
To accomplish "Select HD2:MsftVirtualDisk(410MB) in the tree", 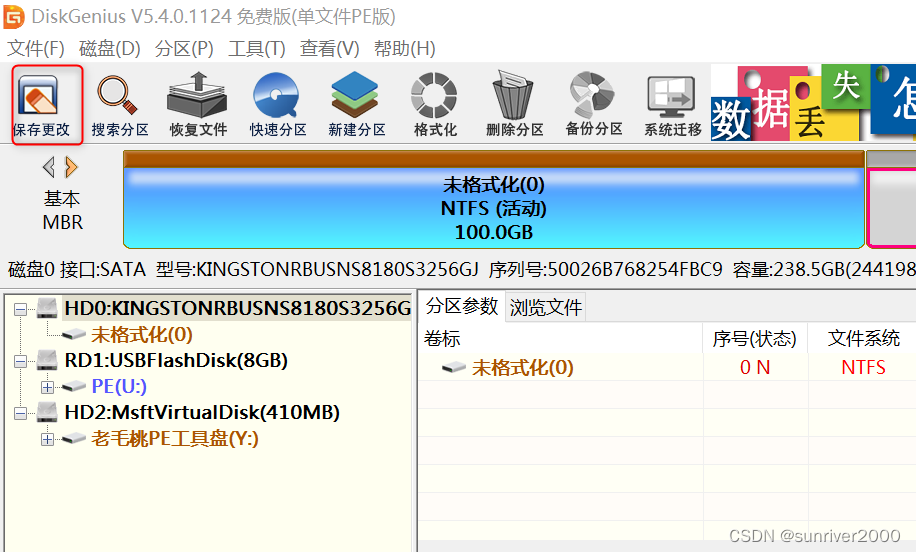I will click(202, 412).
